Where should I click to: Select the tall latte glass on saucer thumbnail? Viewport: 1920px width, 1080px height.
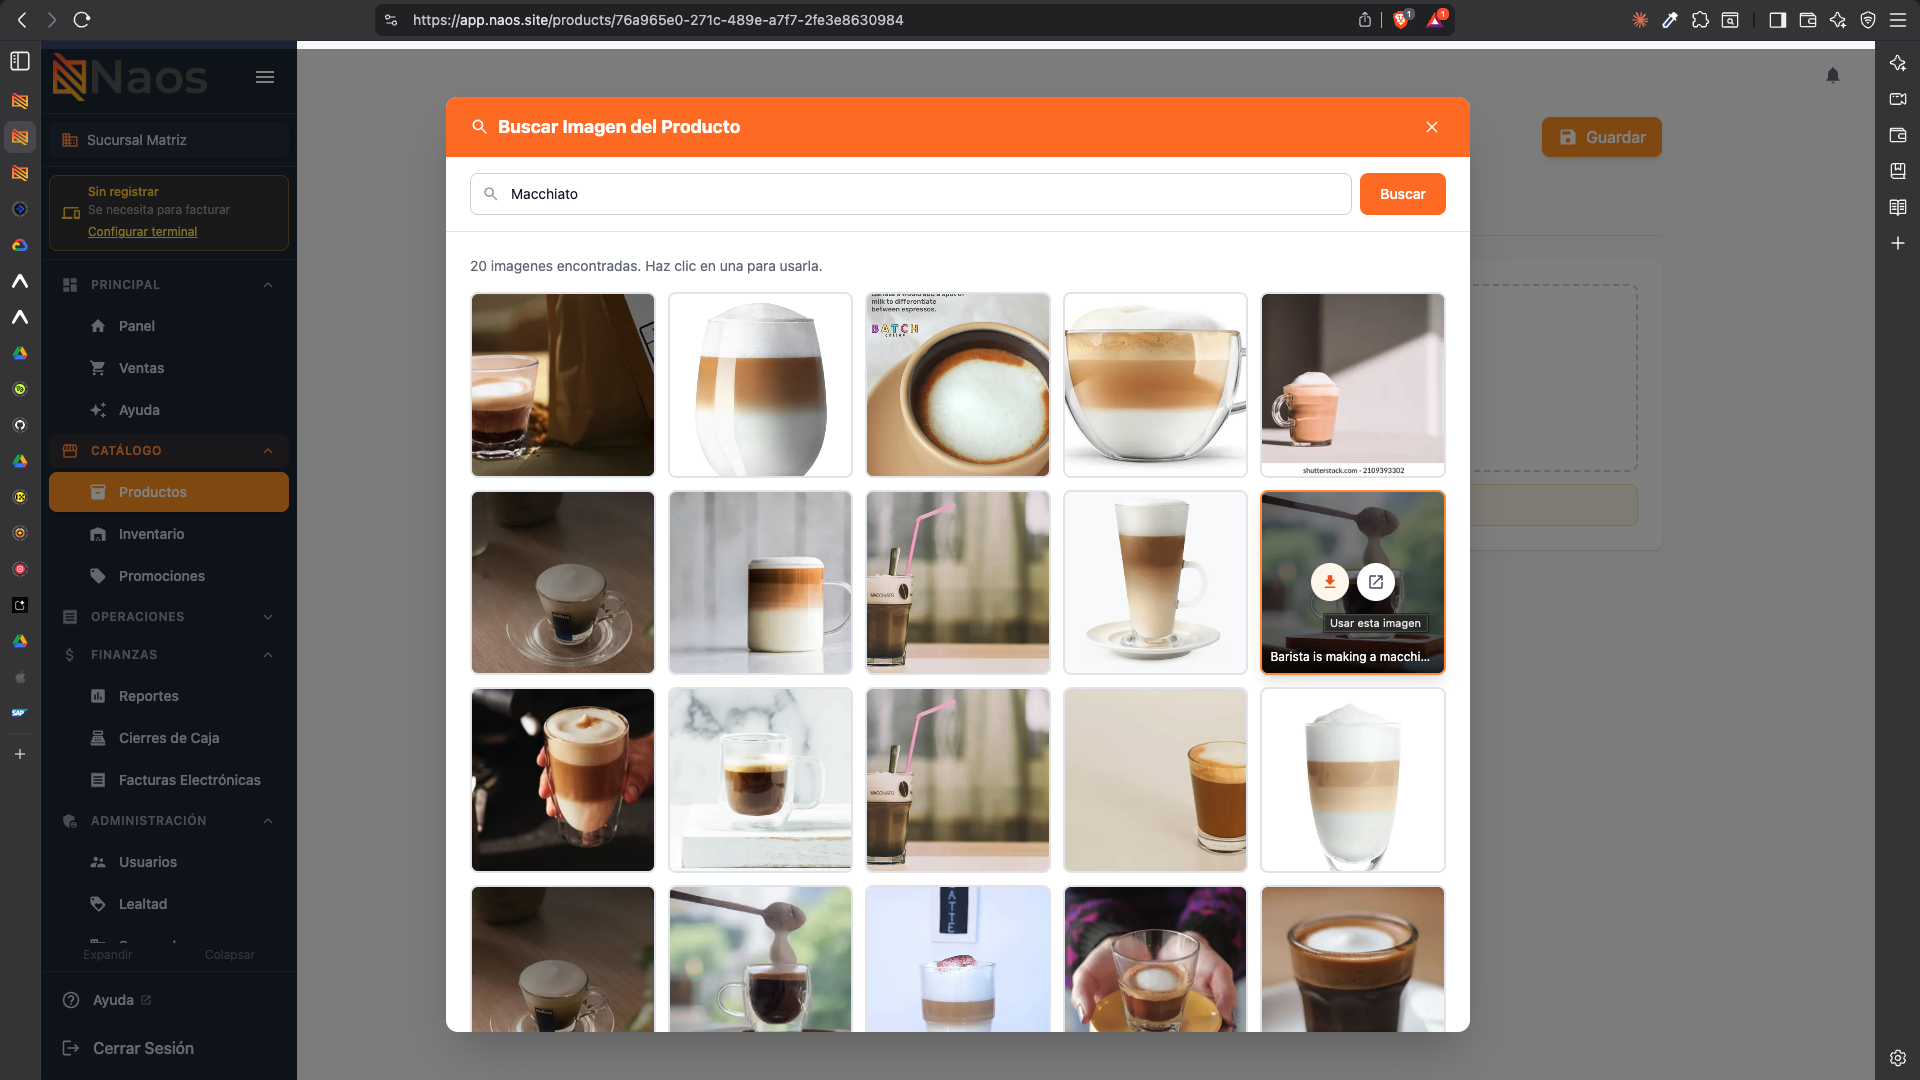point(1155,582)
